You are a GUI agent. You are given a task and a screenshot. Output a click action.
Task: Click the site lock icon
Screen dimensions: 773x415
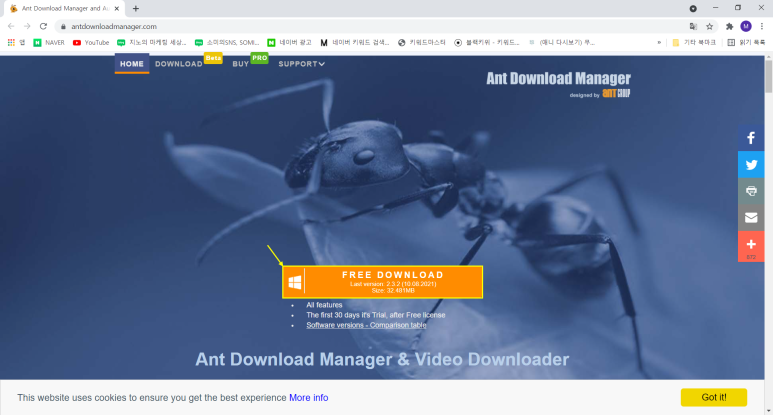pyautogui.click(x=63, y=27)
